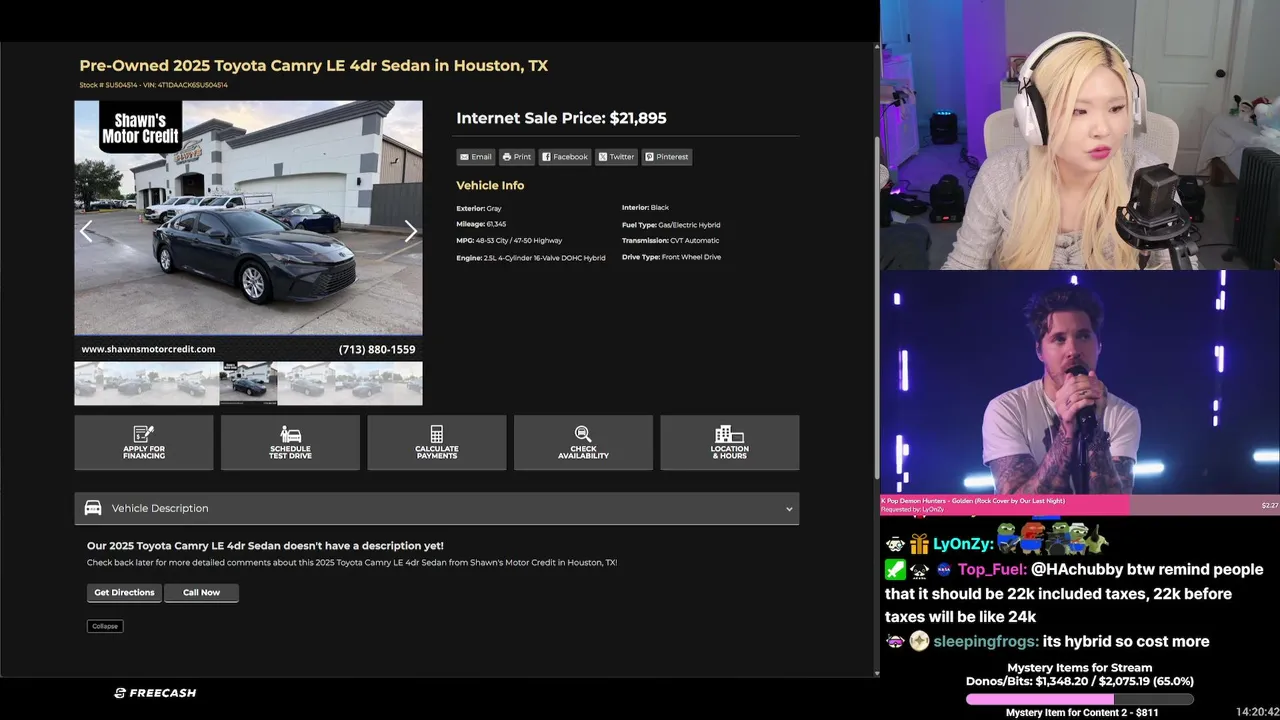The height and width of the screenshot is (720, 1280).
Task: Click LyOnZy username in chat
Action: 962,544
